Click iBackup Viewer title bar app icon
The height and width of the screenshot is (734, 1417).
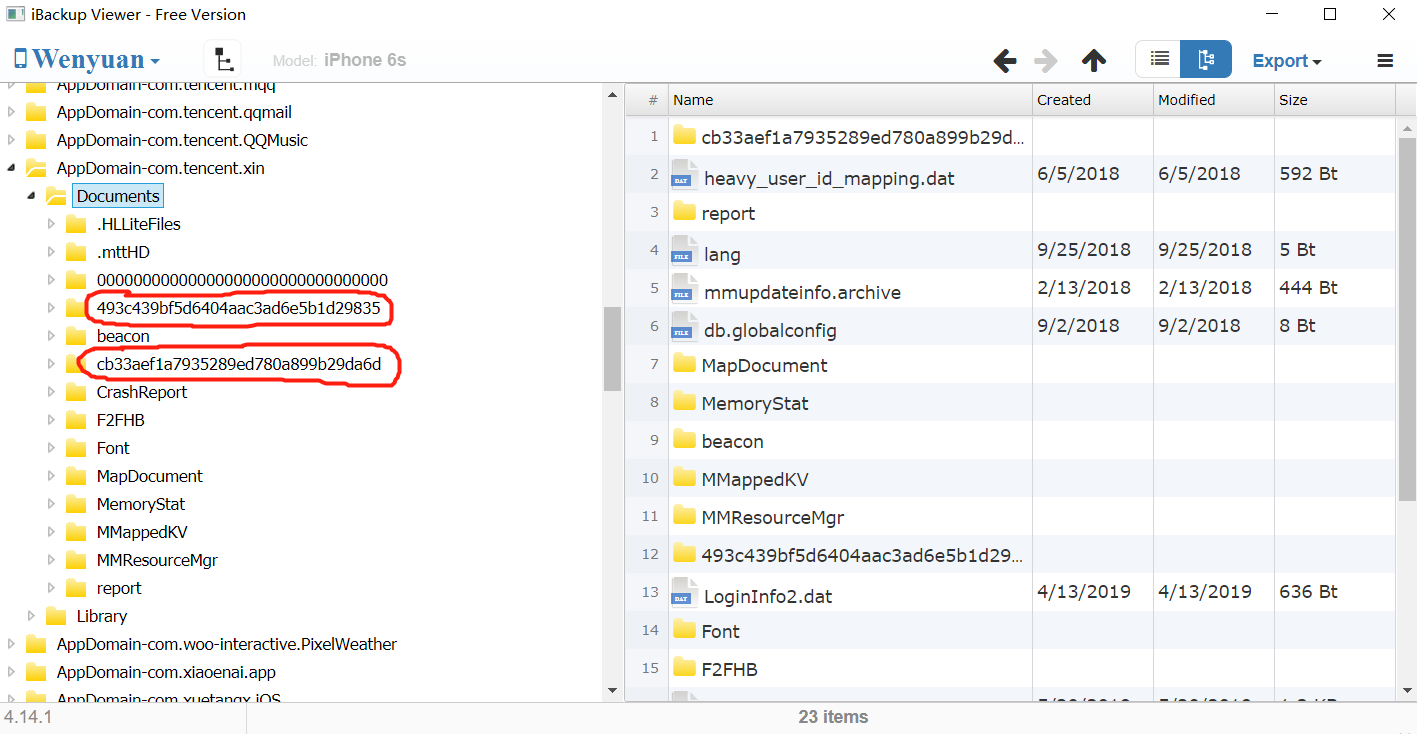pos(16,14)
